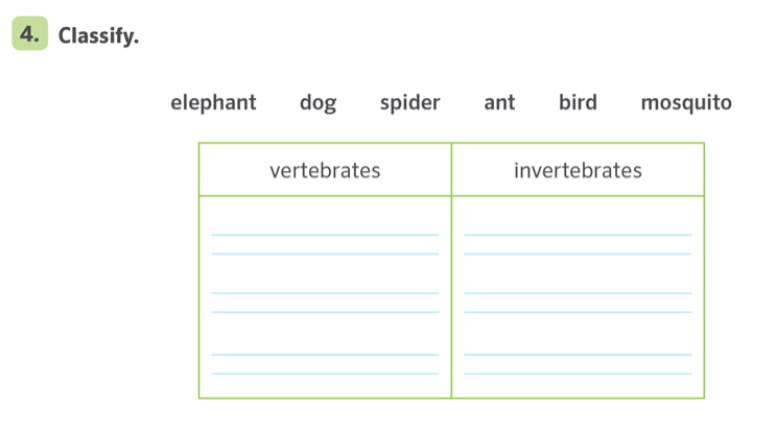Click the green number 4 badge
757x427 pixels.
click(30, 33)
